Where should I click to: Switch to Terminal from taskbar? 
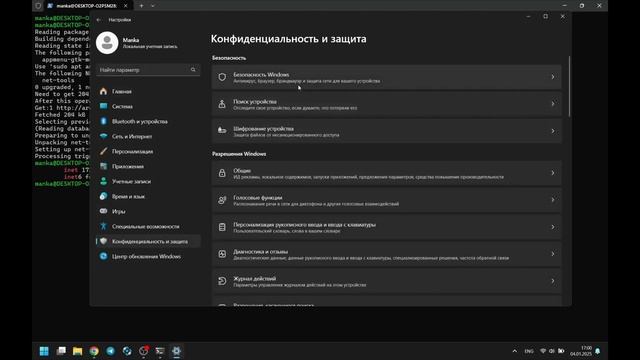click(160, 351)
